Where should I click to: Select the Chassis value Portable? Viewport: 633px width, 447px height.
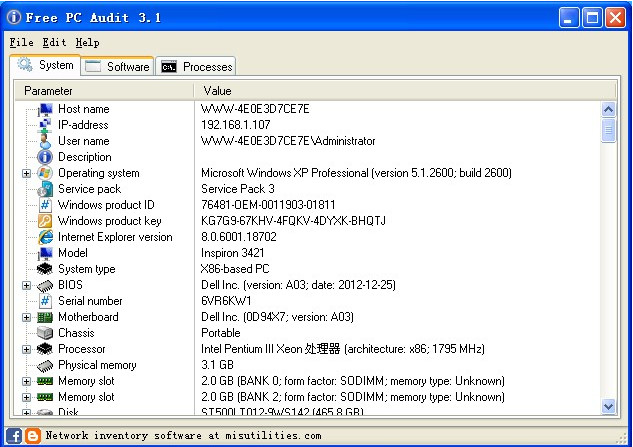pos(220,333)
